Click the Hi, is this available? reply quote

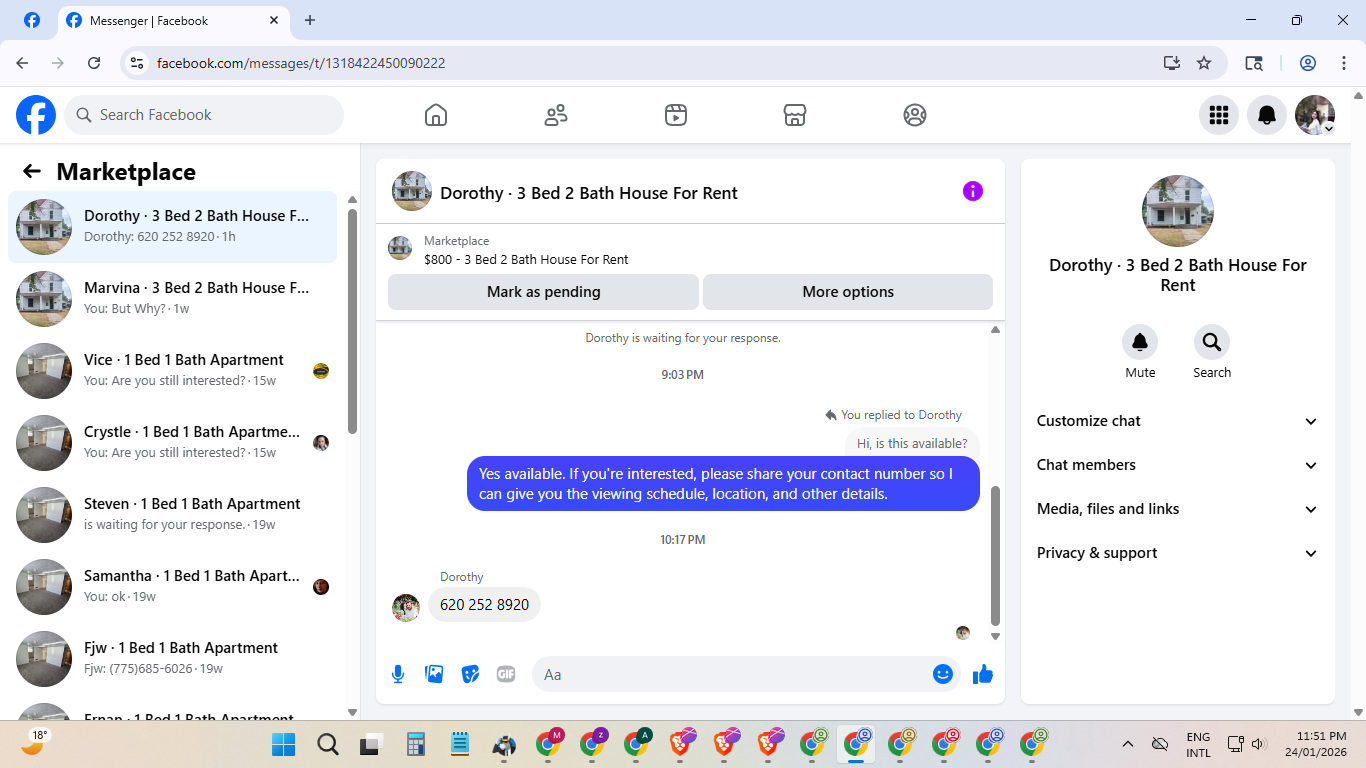click(x=912, y=443)
